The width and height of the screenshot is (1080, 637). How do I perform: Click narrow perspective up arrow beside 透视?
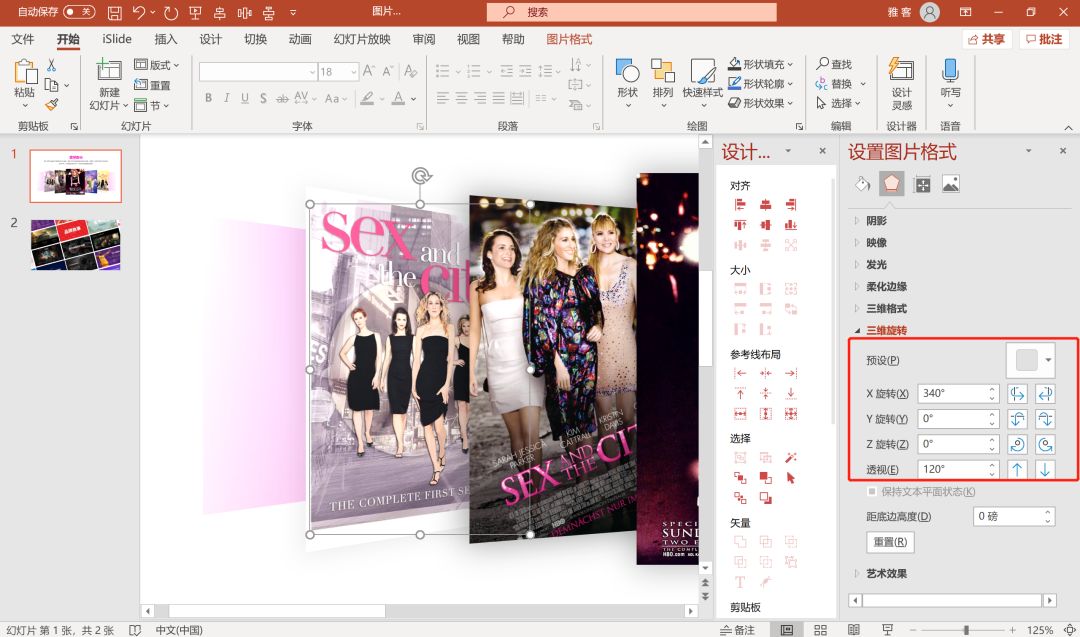pyautogui.click(x=1017, y=469)
